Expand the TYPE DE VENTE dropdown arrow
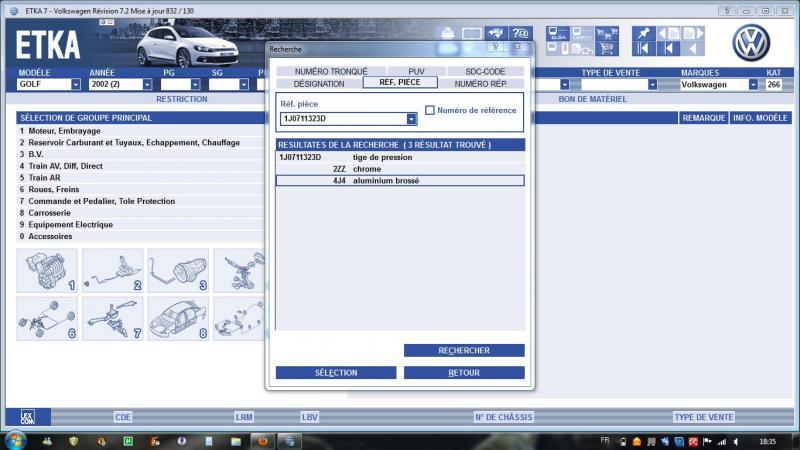Image resolution: width=800 pixels, height=450 pixels. (x=652, y=85)
